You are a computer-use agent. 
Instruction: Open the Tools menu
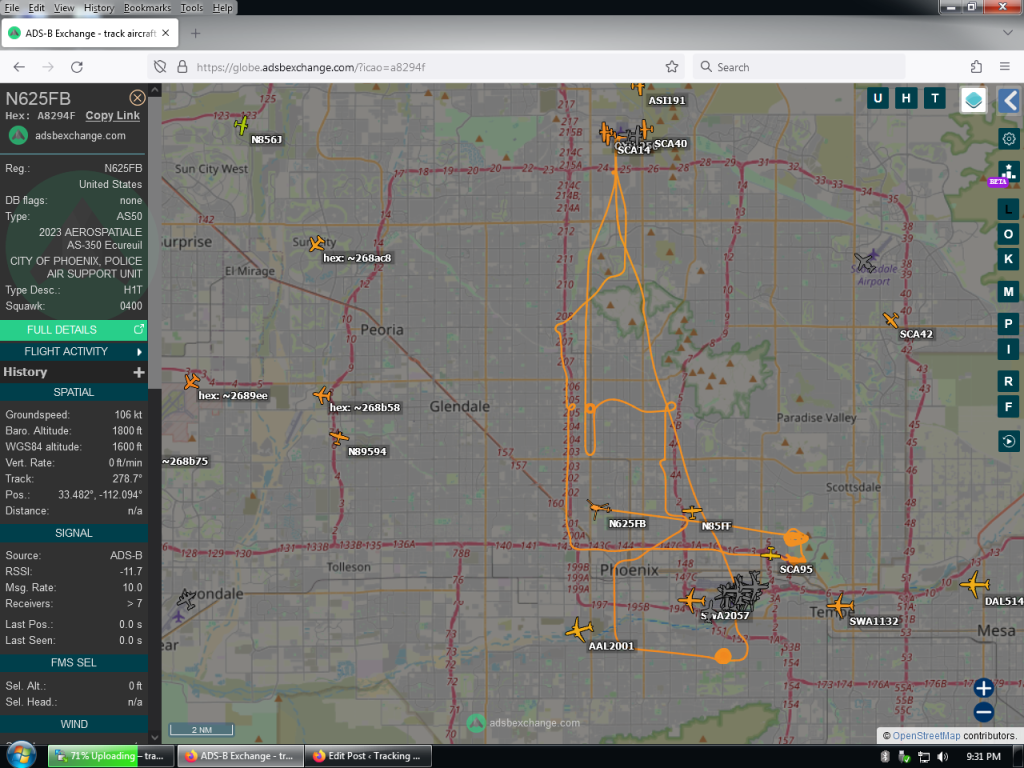pyautogui.click(x=191, y=8)
